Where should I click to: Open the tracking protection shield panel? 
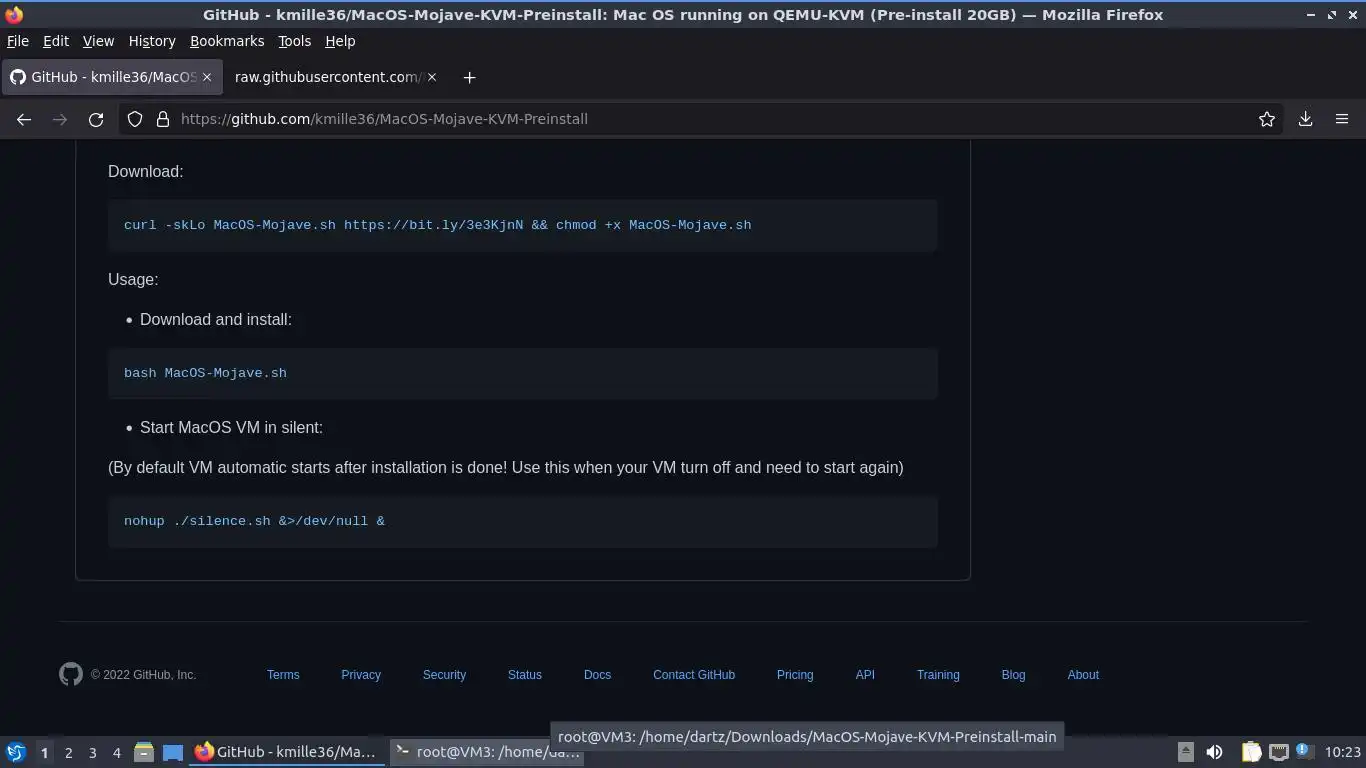pyautogui.click(x=135, y=119)
